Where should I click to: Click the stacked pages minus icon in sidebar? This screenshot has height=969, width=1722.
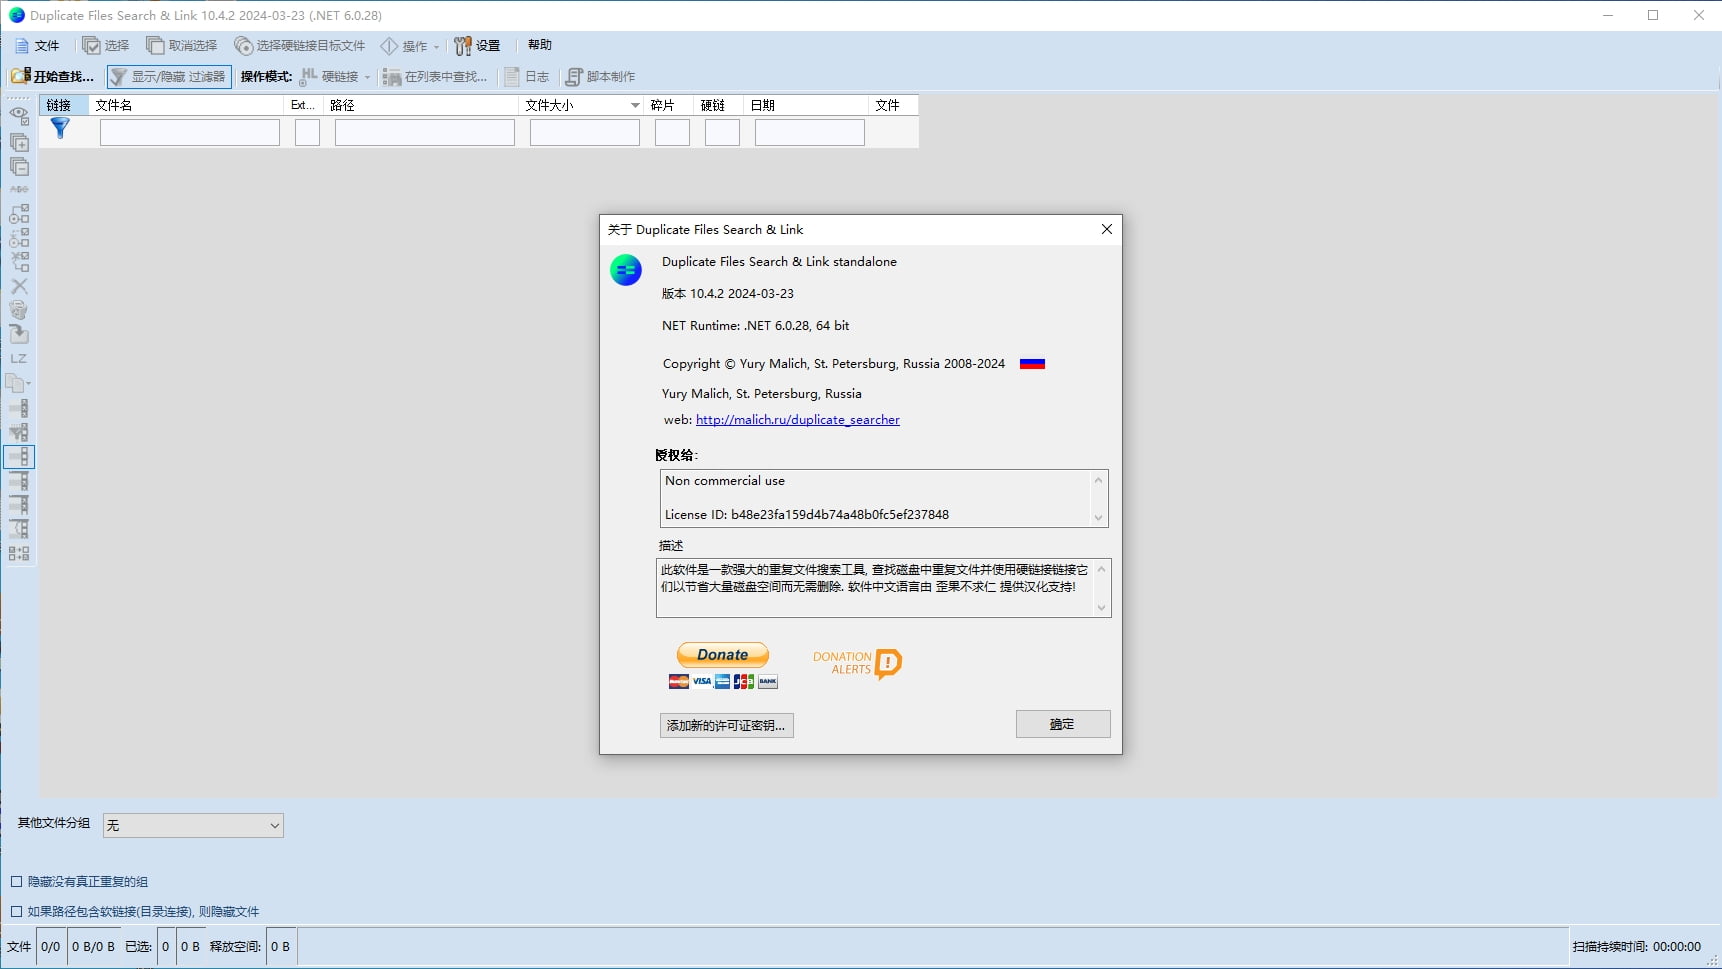click(x=19, y=166)
